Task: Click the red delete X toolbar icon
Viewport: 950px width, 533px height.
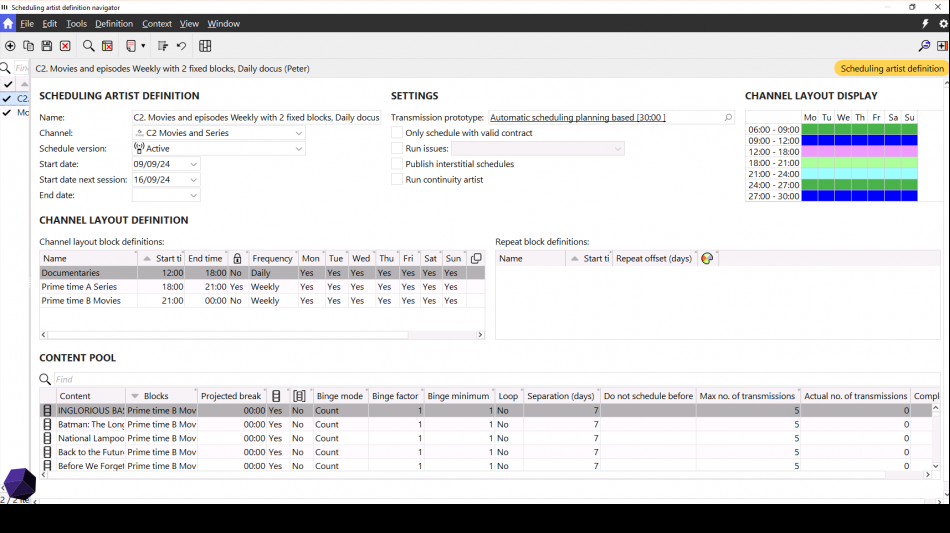Action: [65, 46]
